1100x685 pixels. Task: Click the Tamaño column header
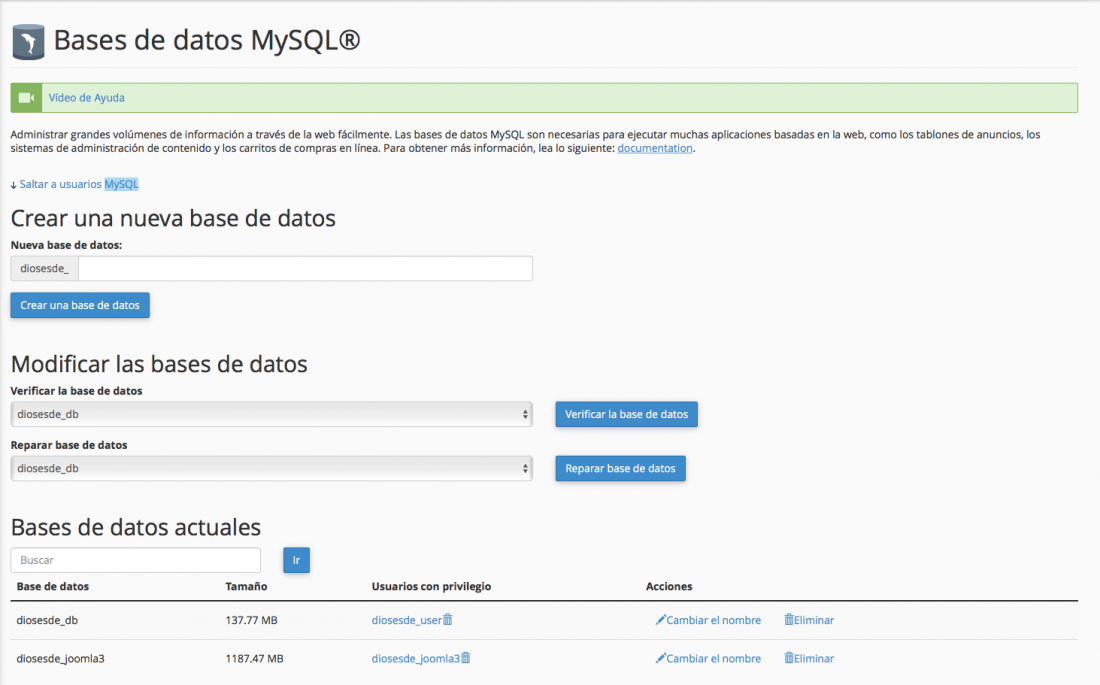tap(246, 586)
